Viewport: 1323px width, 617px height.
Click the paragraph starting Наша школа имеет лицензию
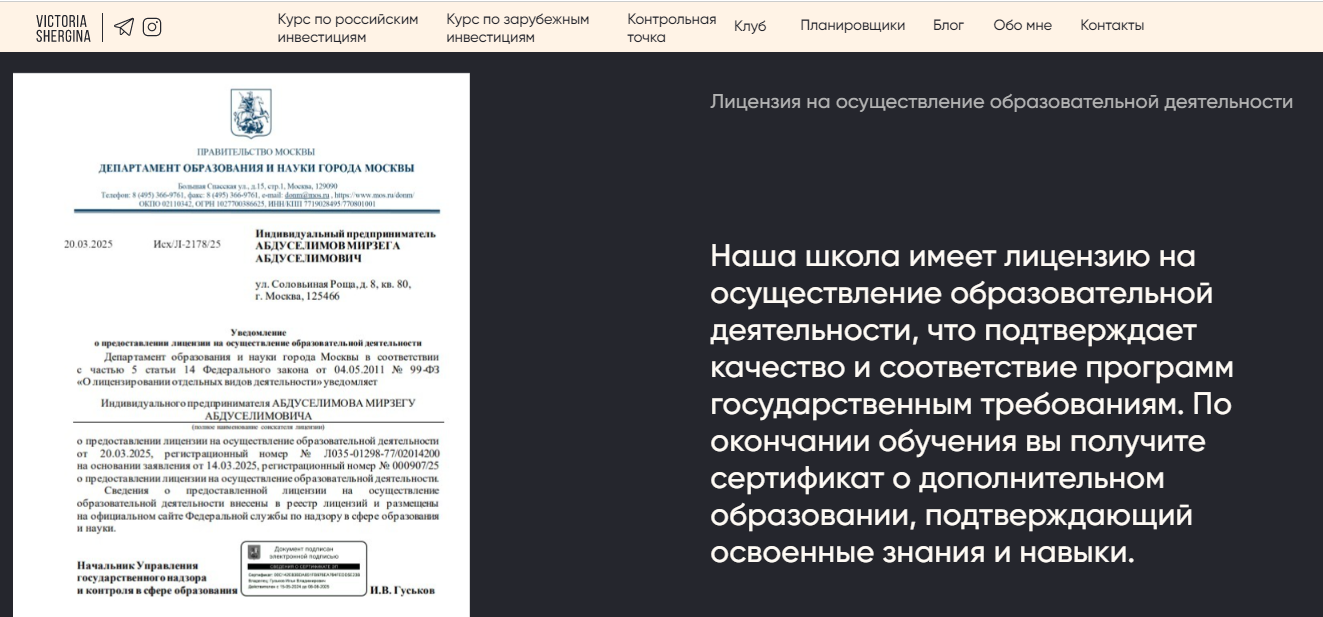point(972,404)
